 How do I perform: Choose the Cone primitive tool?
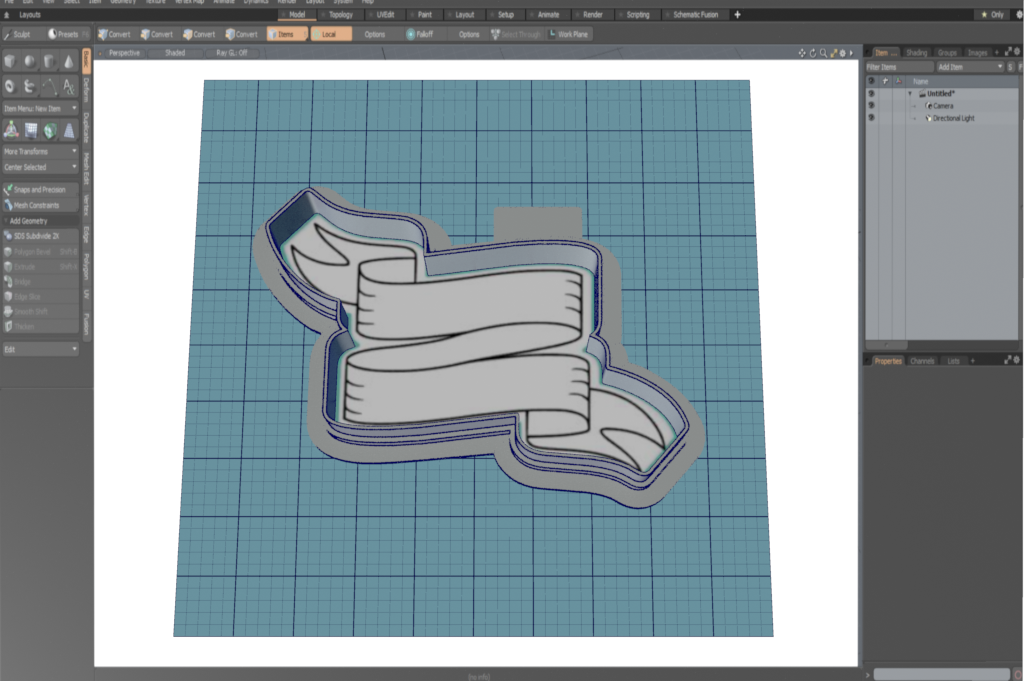pyautogui.click(x=68, y=62)
